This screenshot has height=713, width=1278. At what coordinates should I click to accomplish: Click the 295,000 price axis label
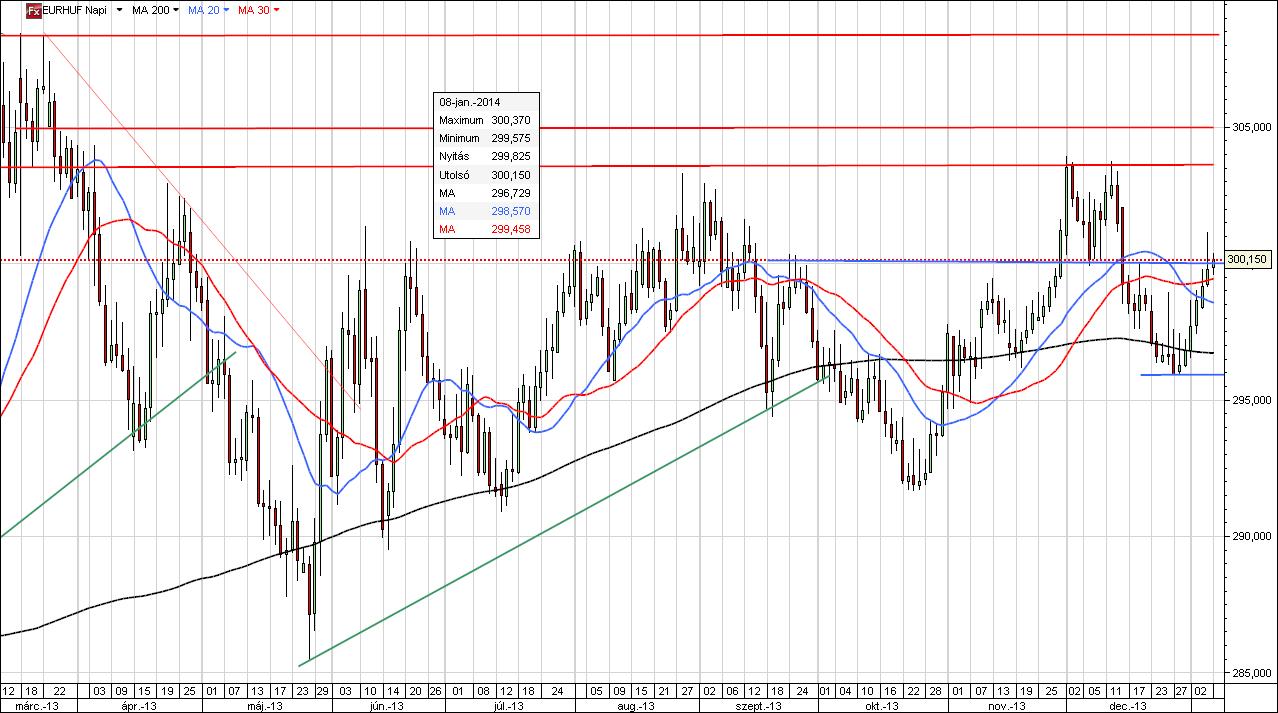coord(1251,400)
